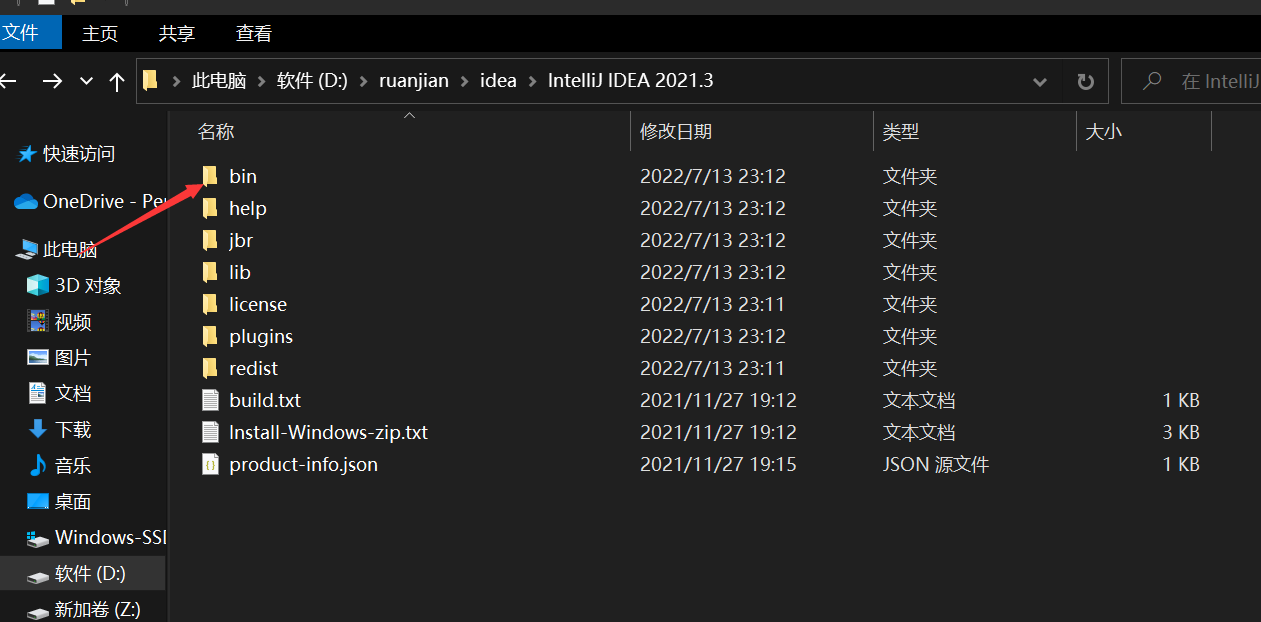Expand the chevron after 此电脑 in path

point(262,81)
